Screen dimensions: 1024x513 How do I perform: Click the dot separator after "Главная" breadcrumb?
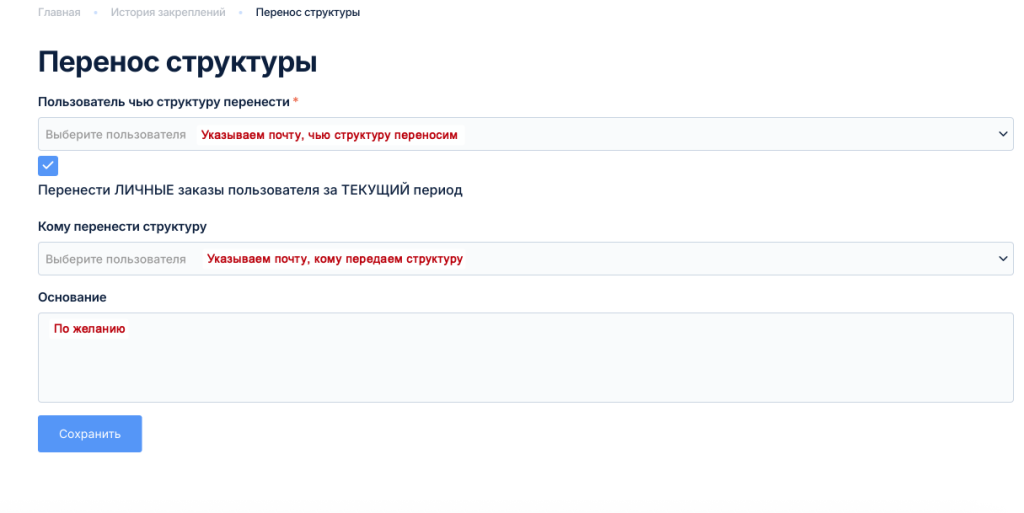96,12
